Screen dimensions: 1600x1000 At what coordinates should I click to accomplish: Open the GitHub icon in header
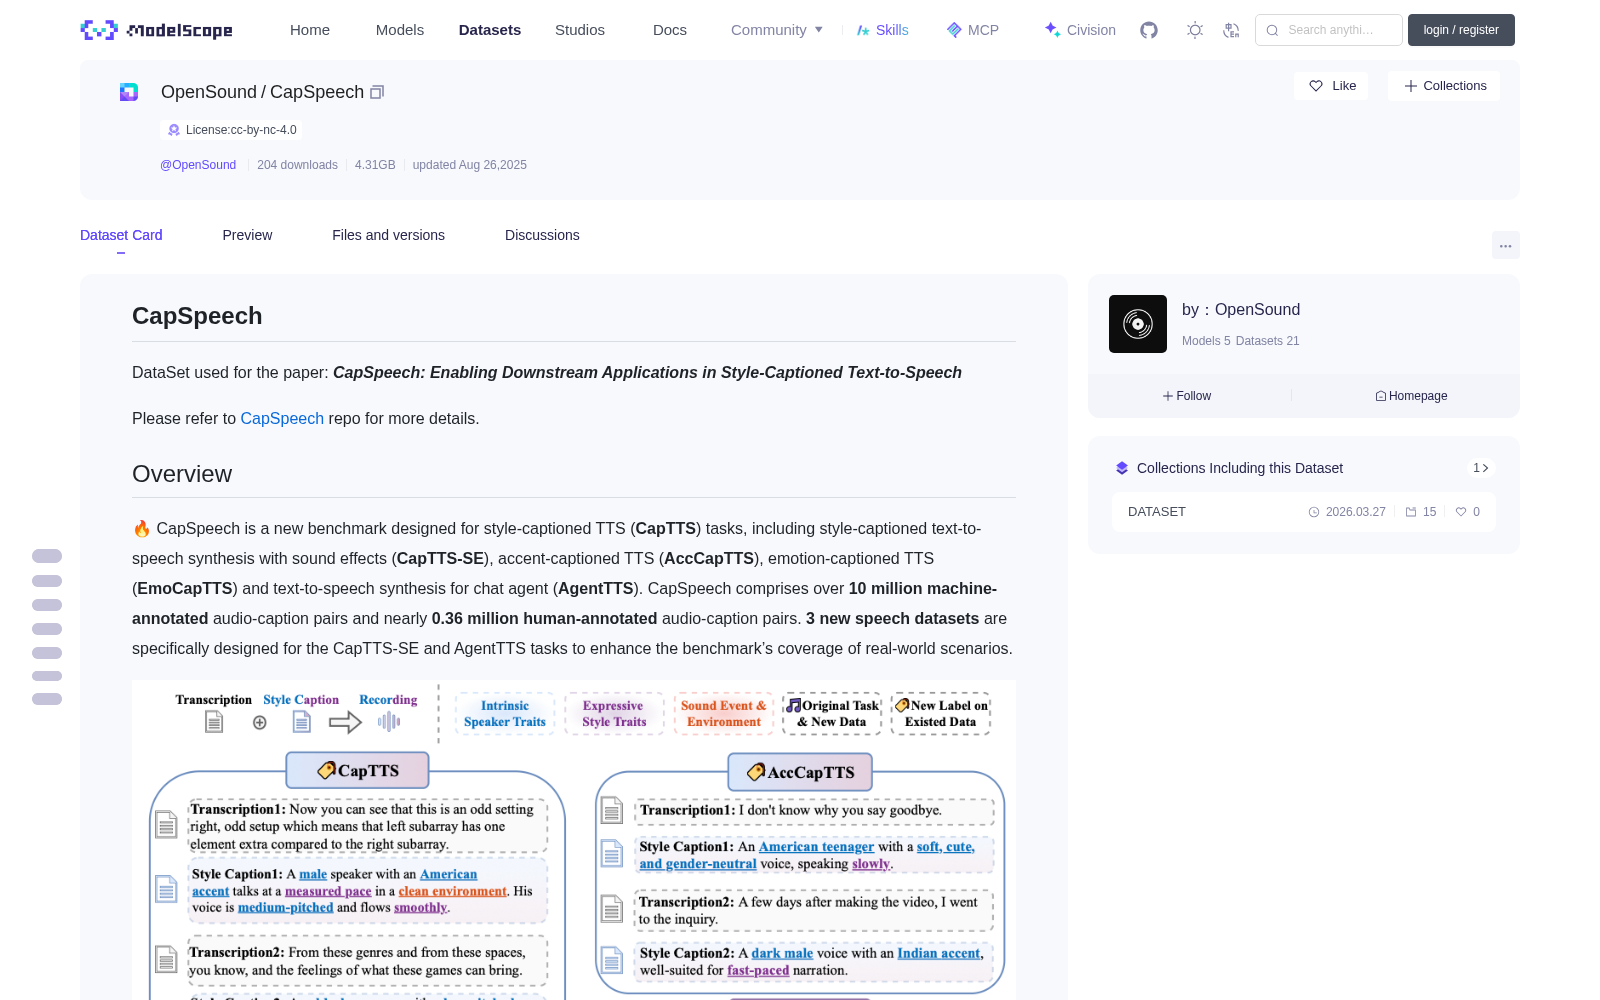(x=1149, y=30)
